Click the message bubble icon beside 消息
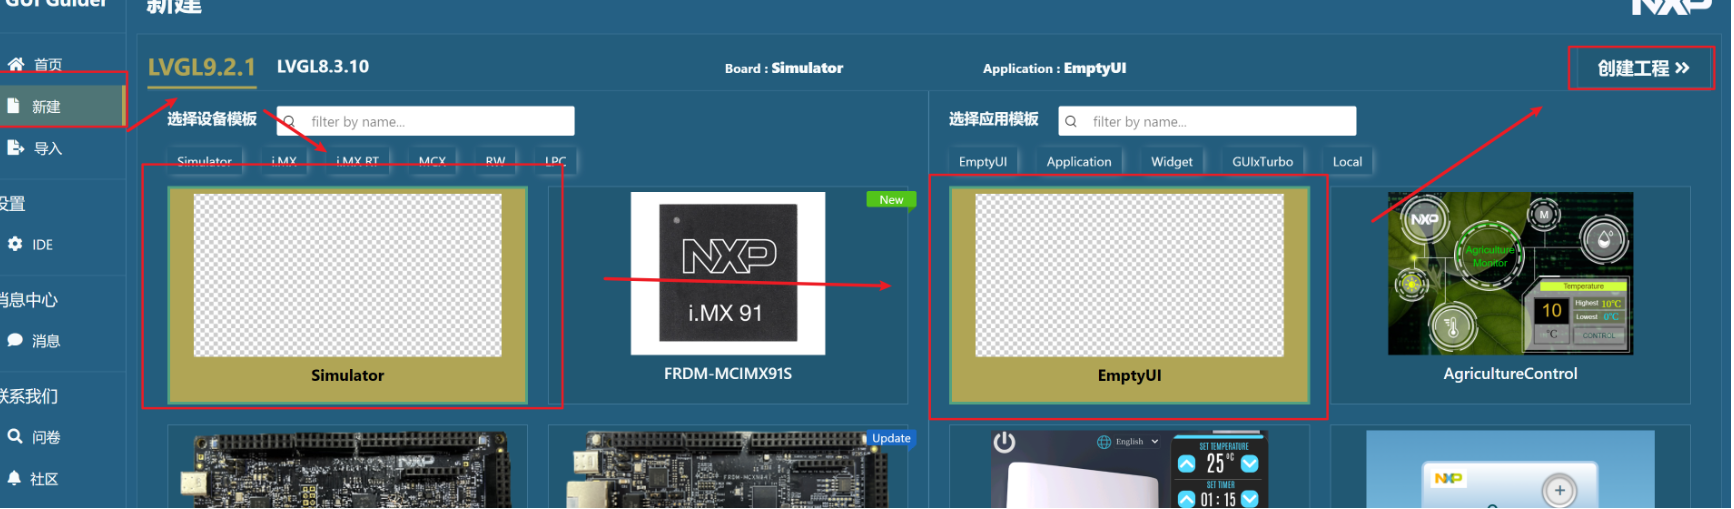 15,340
